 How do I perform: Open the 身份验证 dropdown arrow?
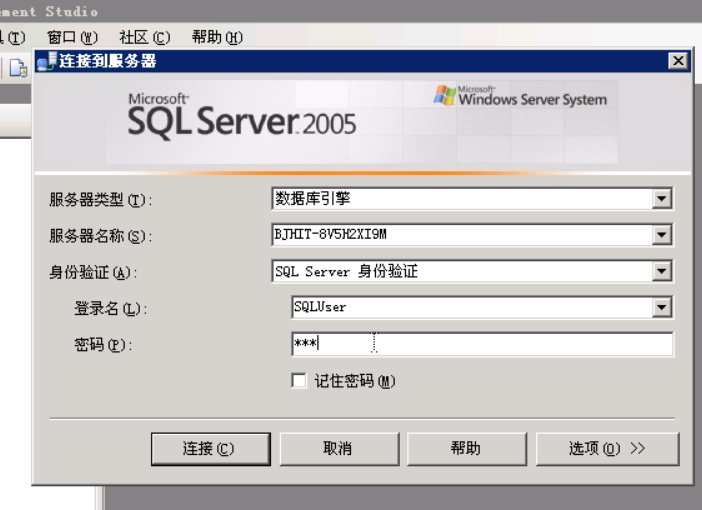pos(662,271)
